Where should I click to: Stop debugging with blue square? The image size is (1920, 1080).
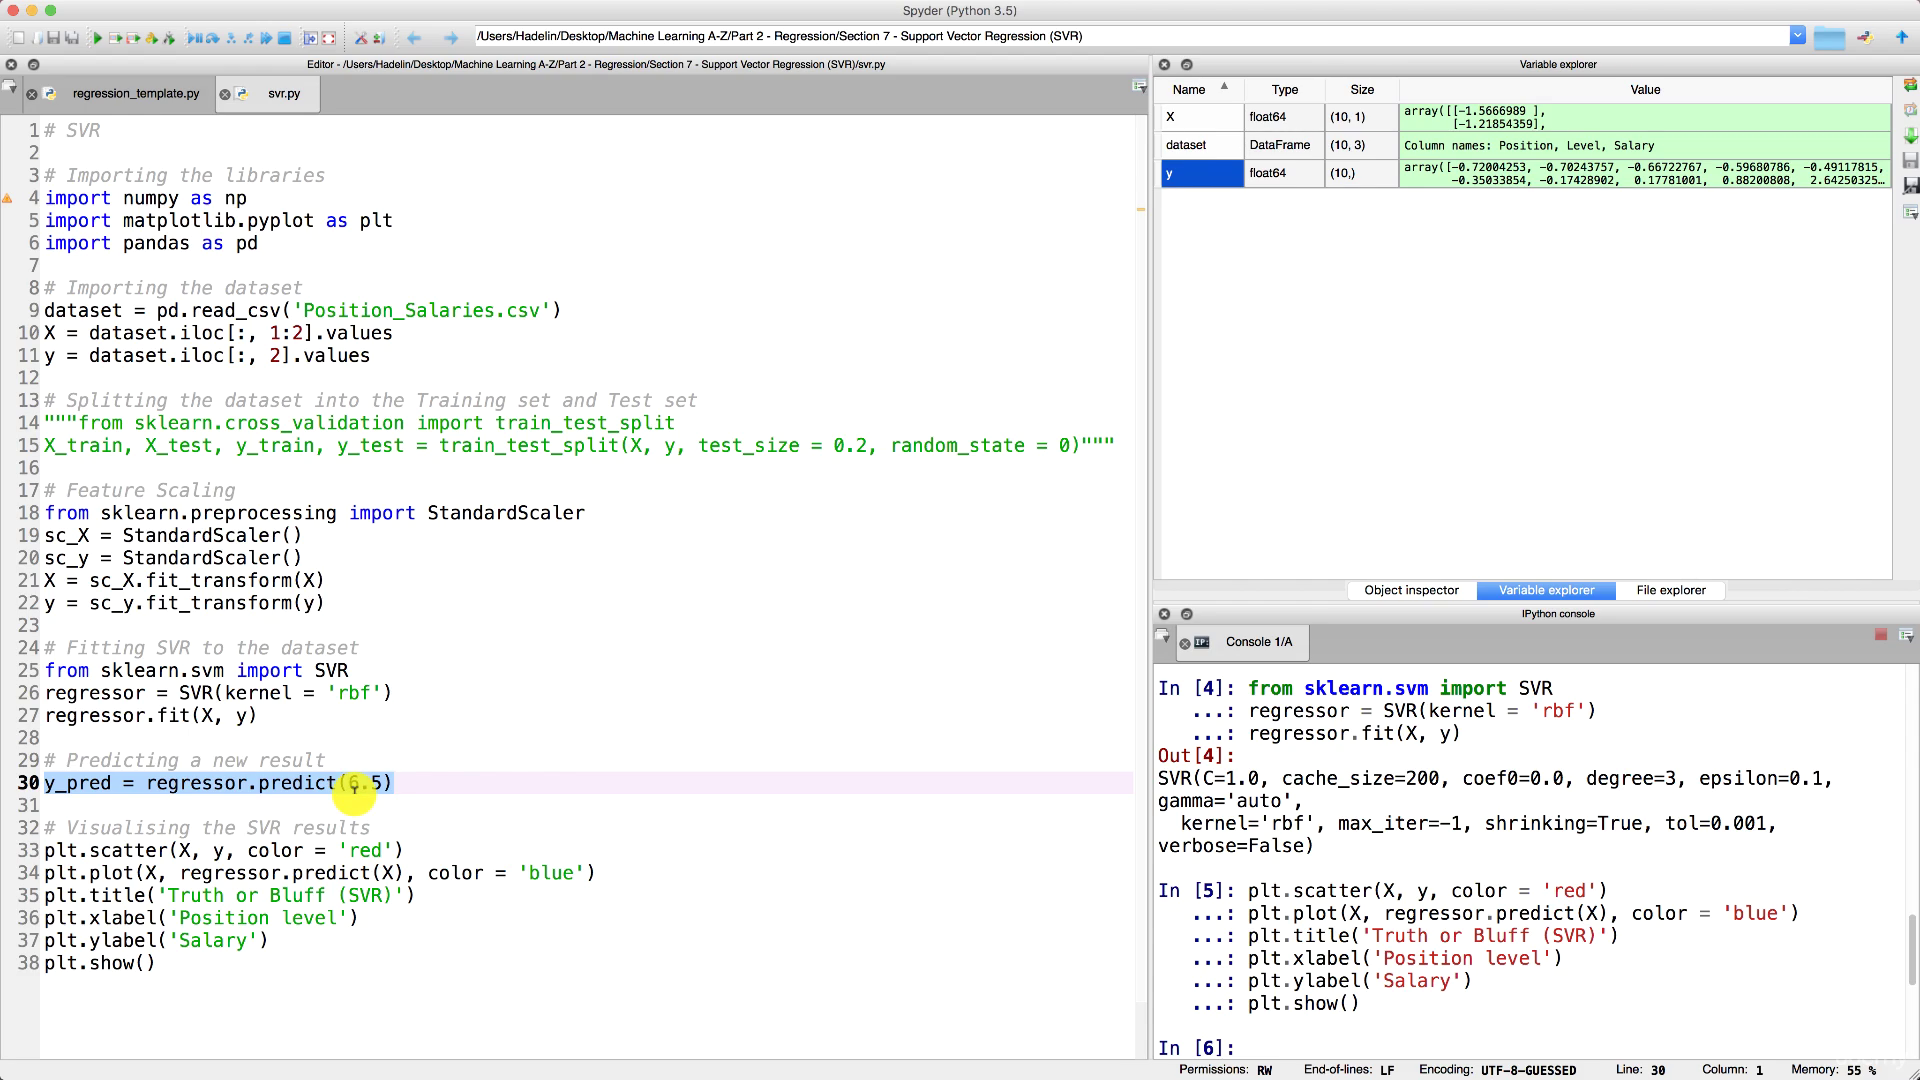point(284,38)
